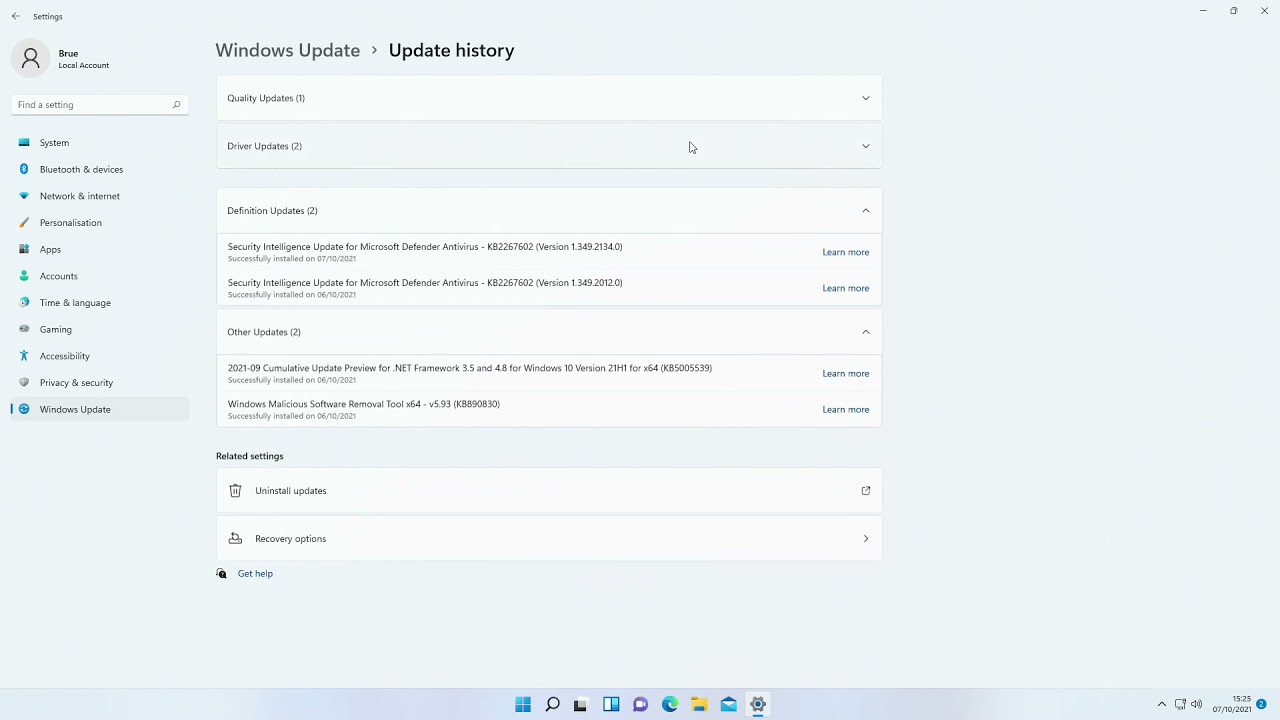The image size is (1280, 720).
Task: Learn more about Defender version 1.349.2012.0
Action: coord(846,288)
